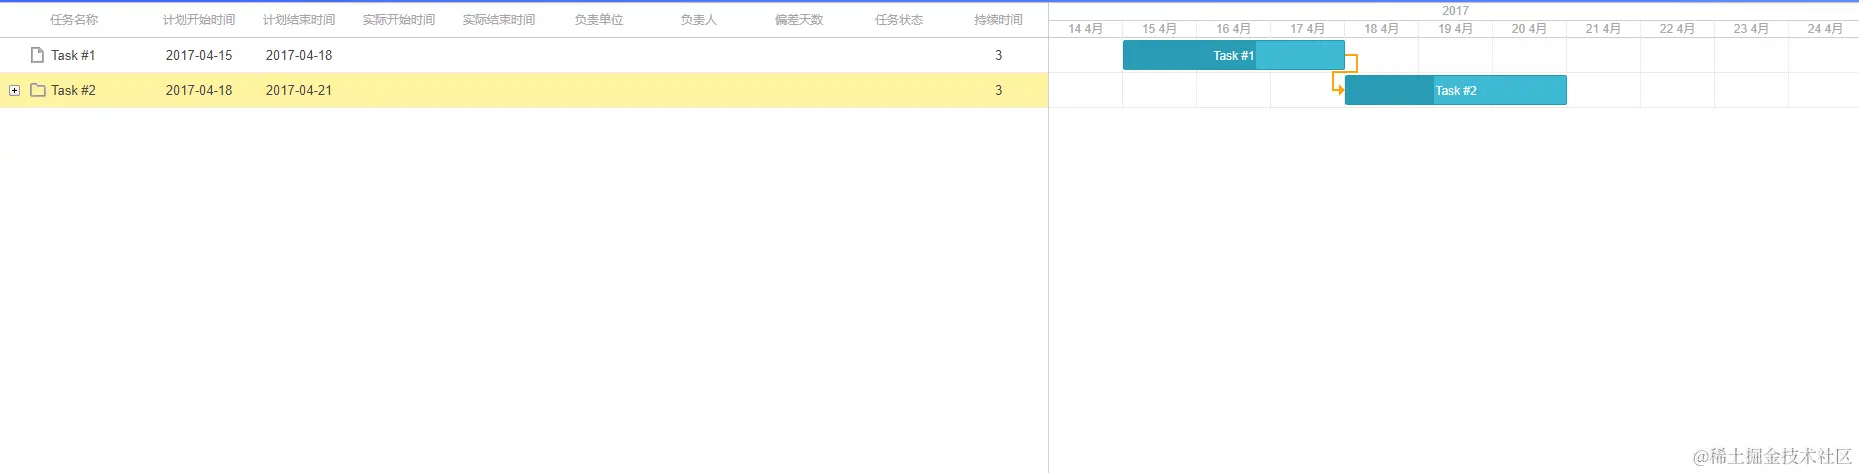This screenshot has width=1859, height=473.
Task: Click the 19 4月 timeline date header
Action: pos(1455,29)
